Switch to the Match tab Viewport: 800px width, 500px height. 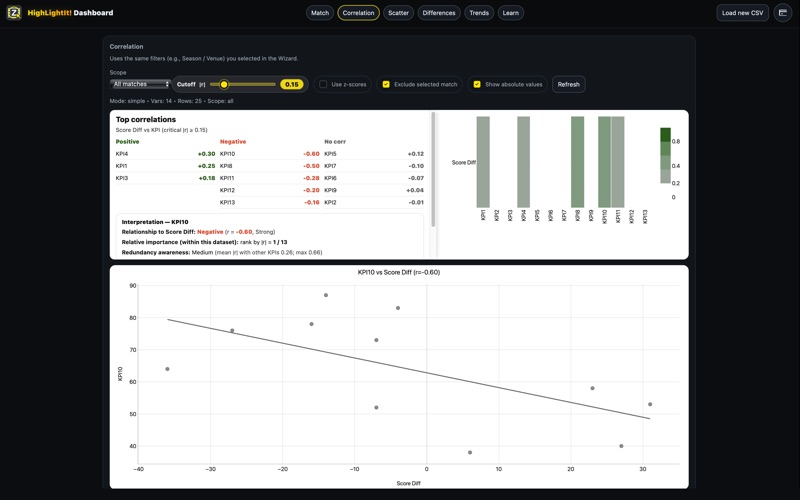320,13
